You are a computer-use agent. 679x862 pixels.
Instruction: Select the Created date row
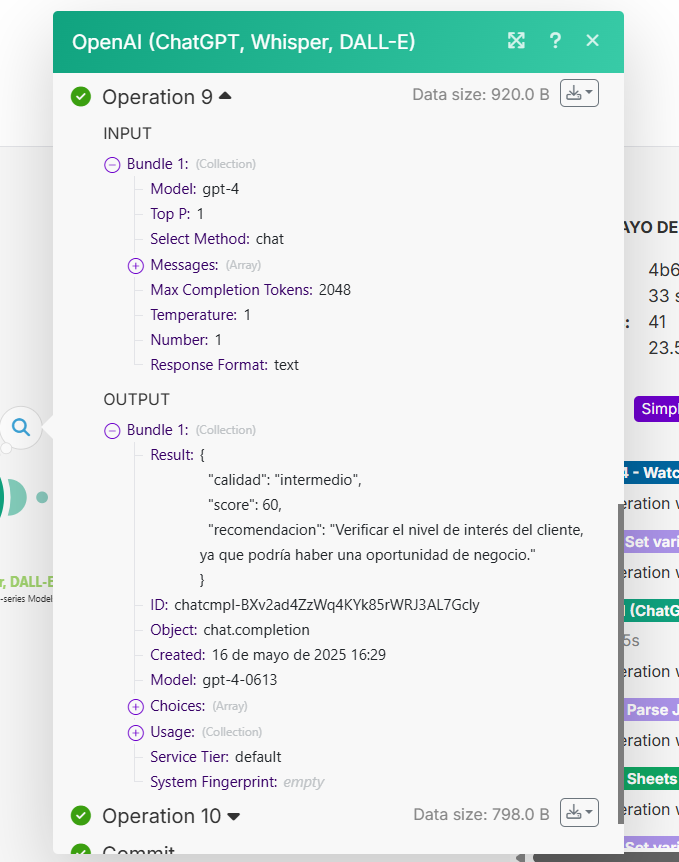pyautogui.click(x=268, y=655)
